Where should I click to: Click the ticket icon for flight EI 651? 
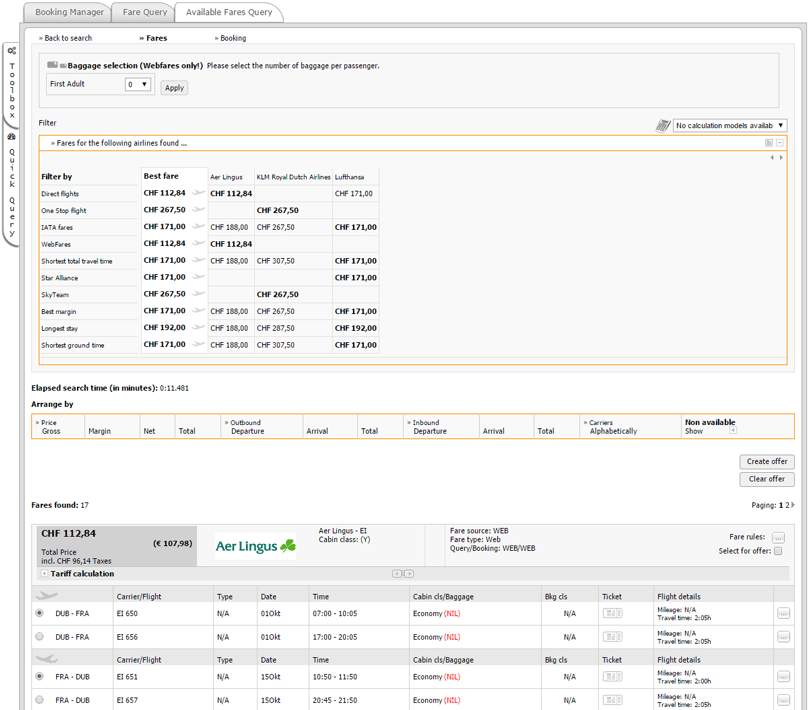point(612,676)
